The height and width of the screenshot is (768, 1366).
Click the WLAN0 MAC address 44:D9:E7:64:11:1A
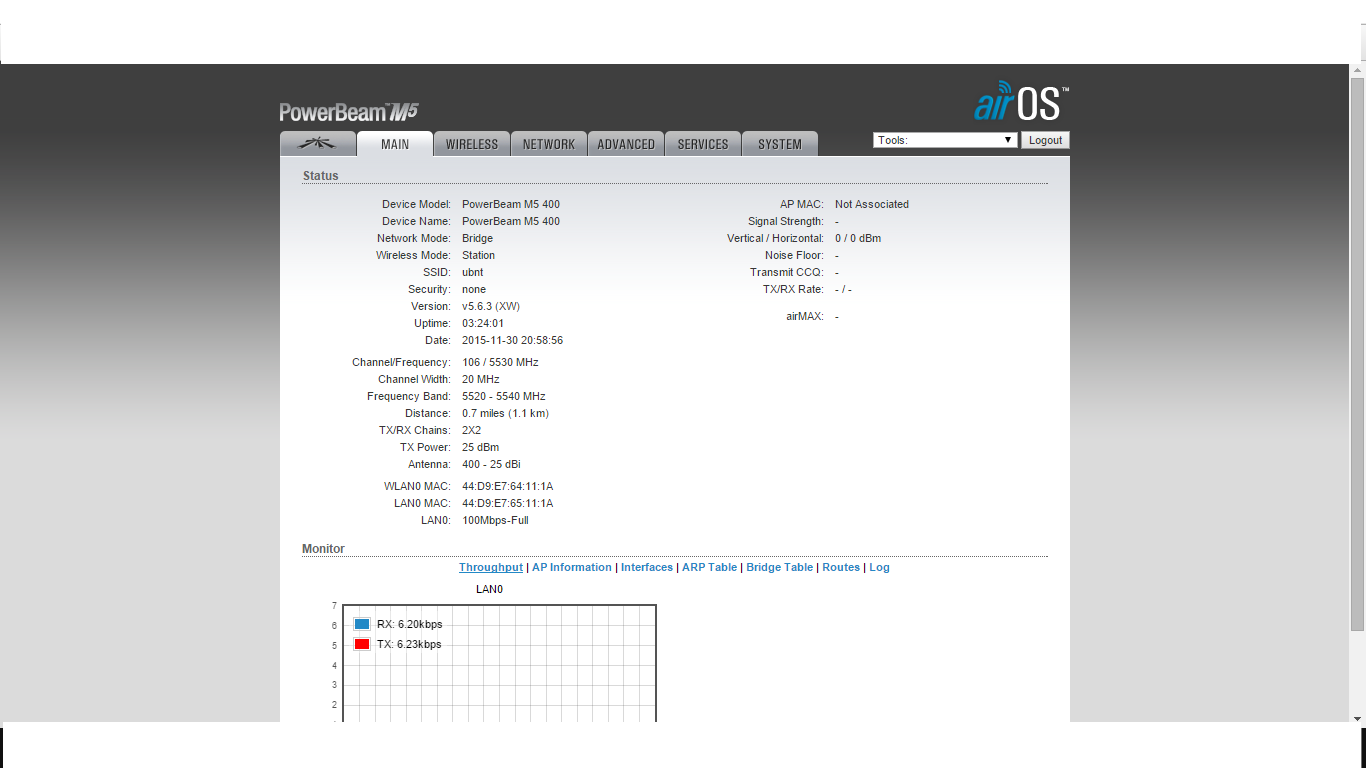click(507, 486)
